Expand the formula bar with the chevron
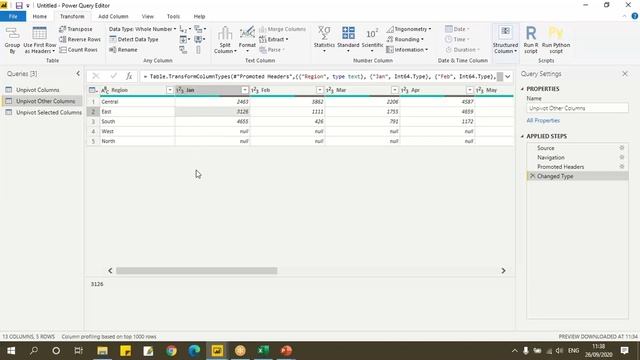640x360 pixels. [x=508, y=76]
